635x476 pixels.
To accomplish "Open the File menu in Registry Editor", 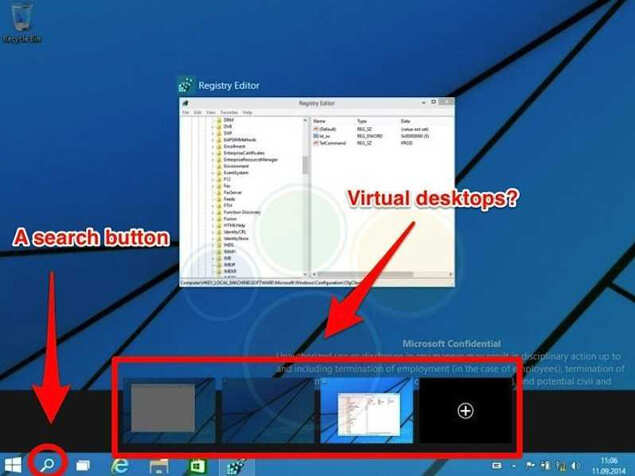I will [185, 112].
